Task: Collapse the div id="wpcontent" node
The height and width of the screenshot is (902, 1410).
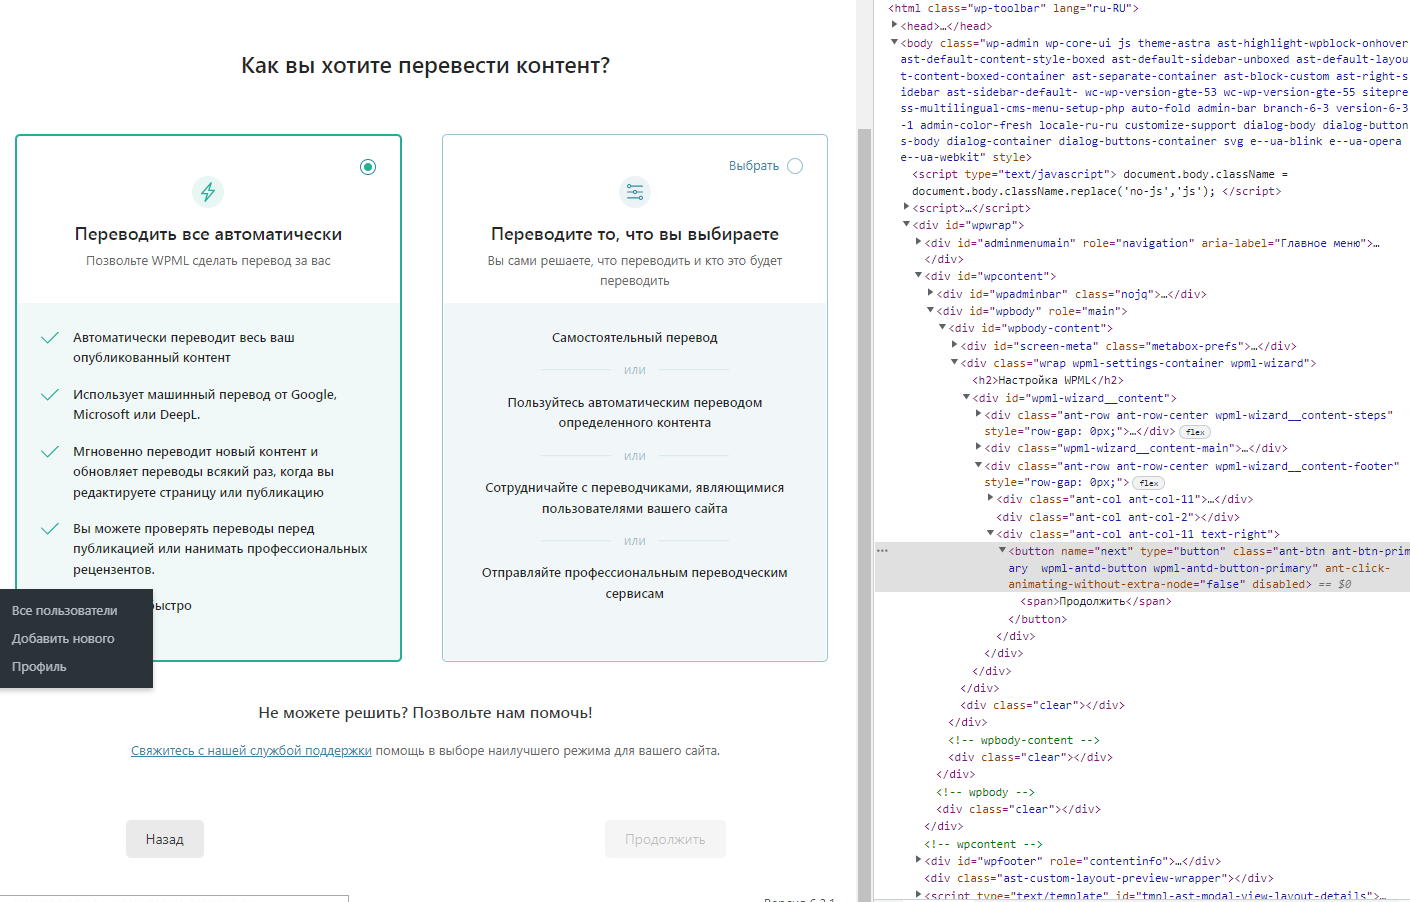Action: pyautogui.click(x=918, y=275)
